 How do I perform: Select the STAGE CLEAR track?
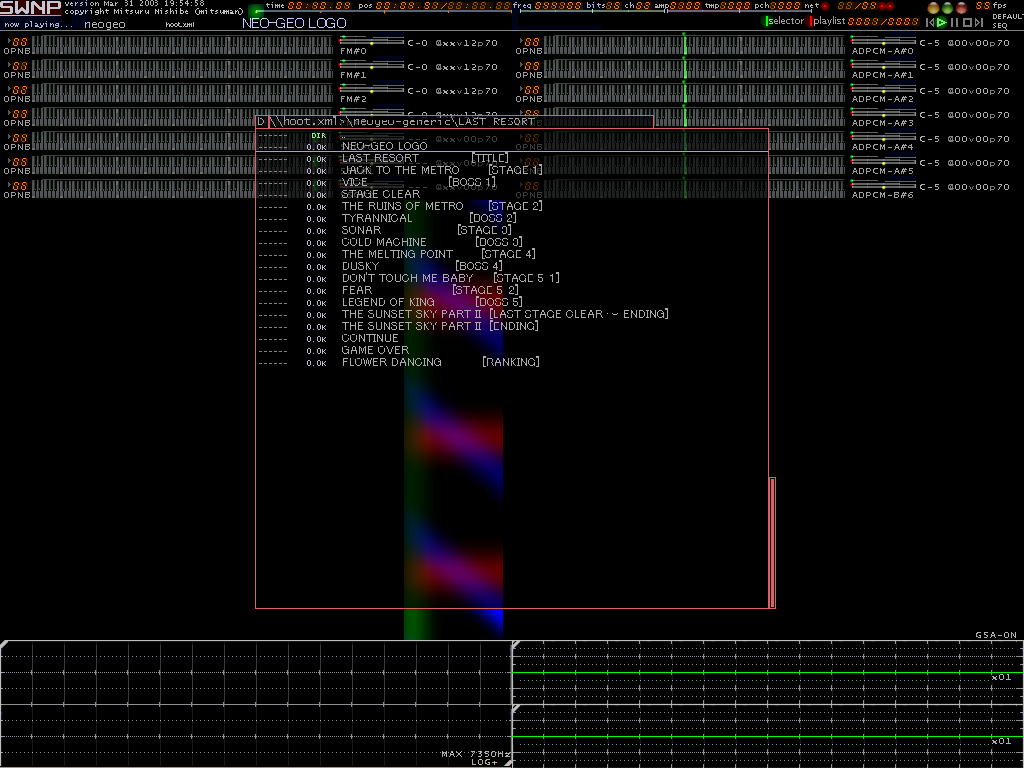(513, 194)
